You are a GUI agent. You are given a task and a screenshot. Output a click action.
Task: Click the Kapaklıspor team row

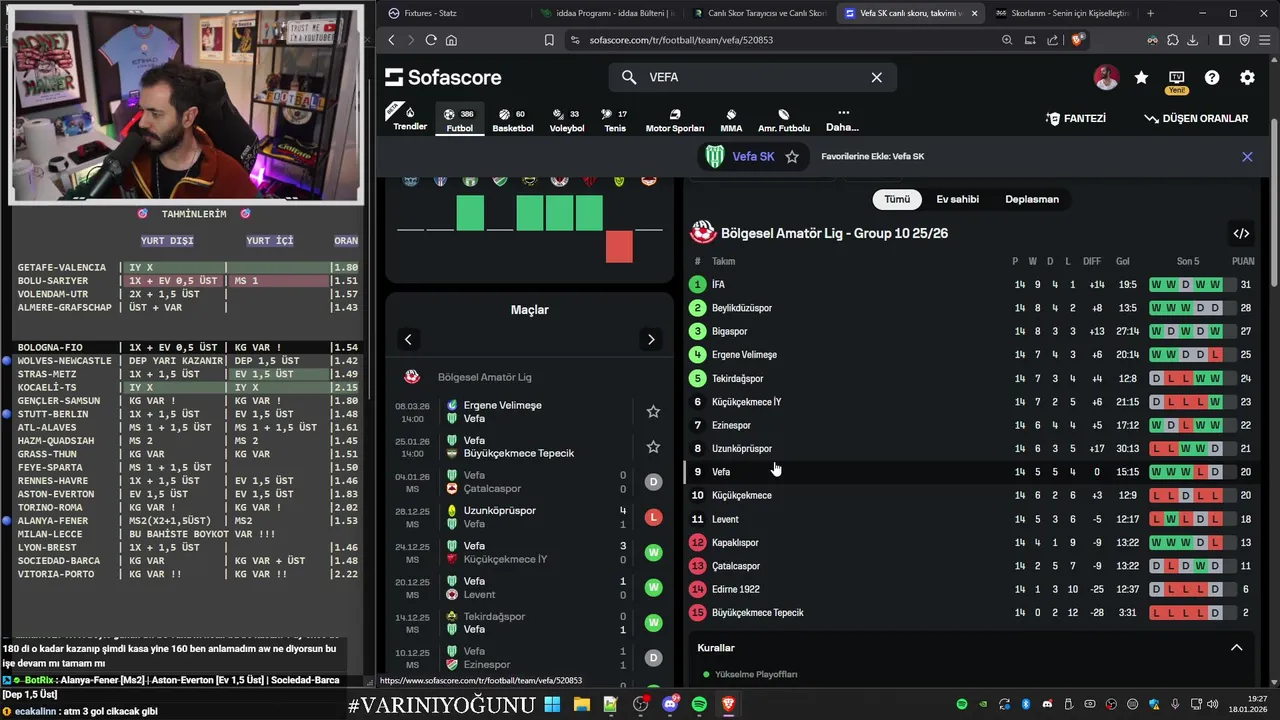tap(972, 543)
